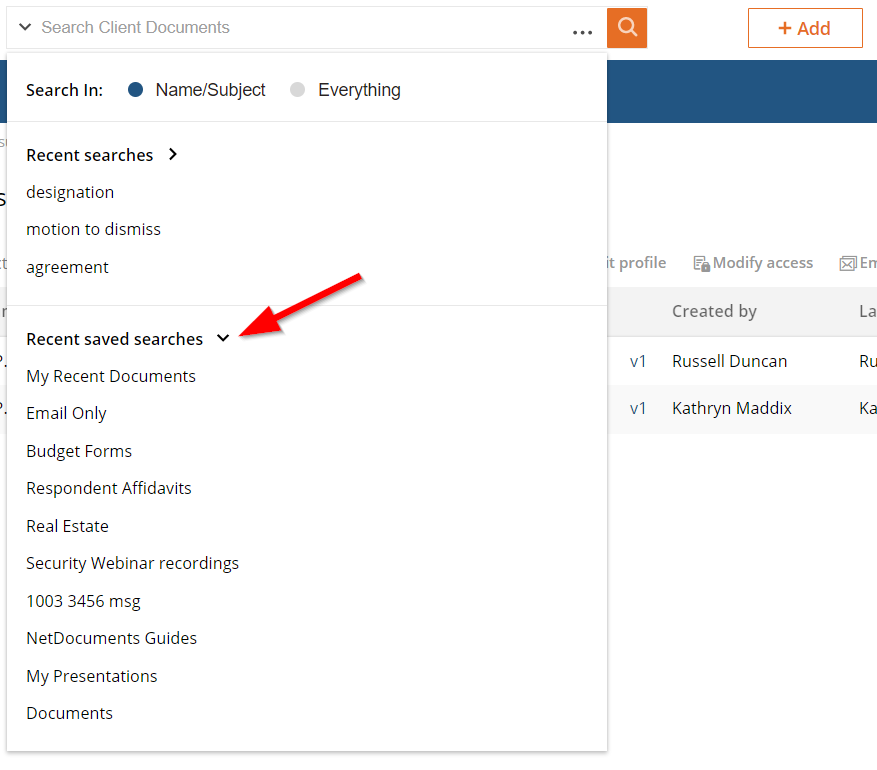Choose recent search 'designation'
This screenshot has height=770, width=877.
[x=70, y=192]
